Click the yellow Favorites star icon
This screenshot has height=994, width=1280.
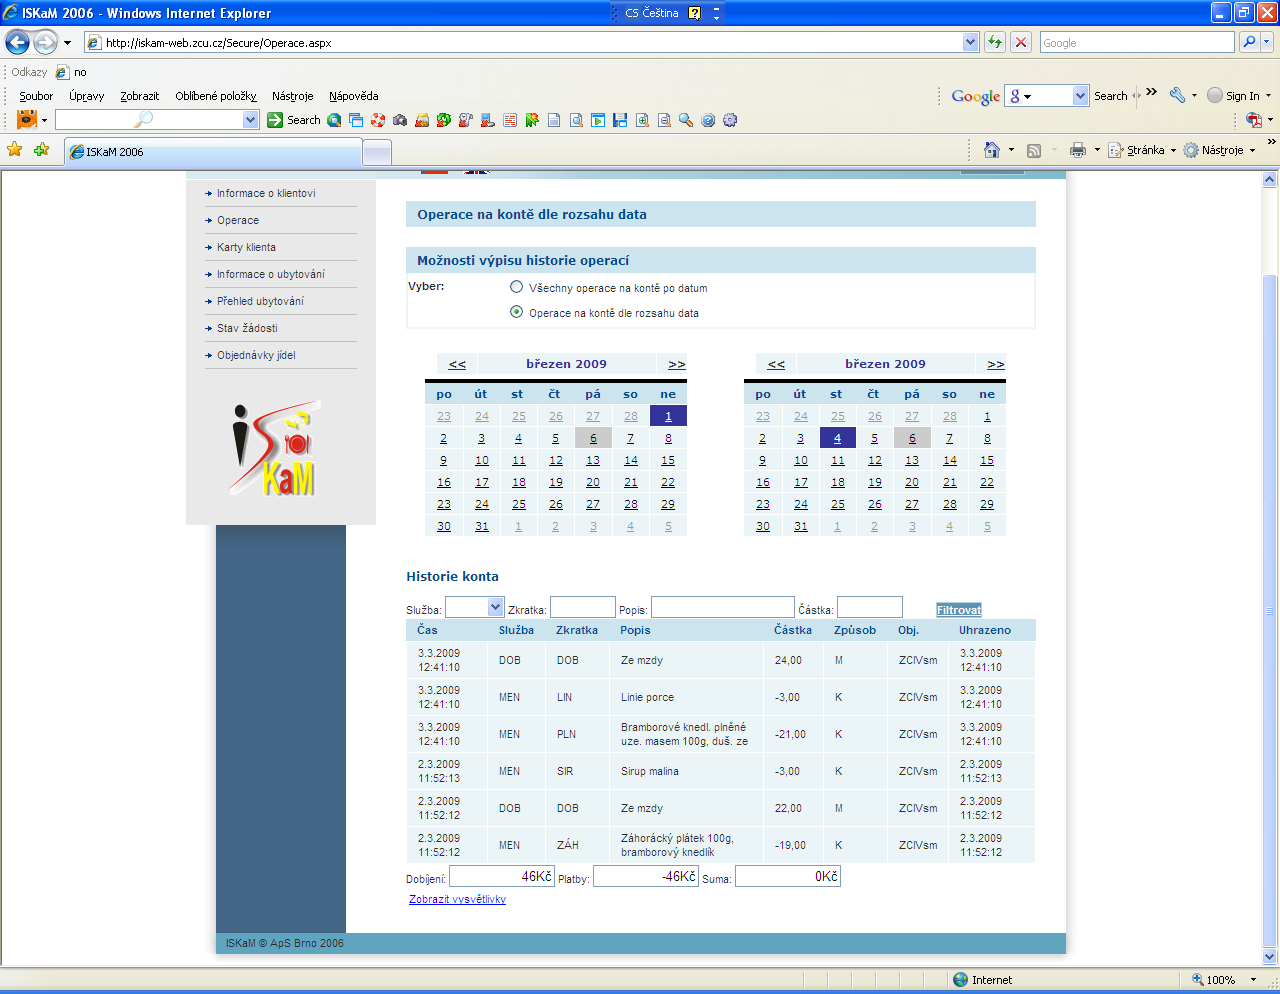(15, 149)
